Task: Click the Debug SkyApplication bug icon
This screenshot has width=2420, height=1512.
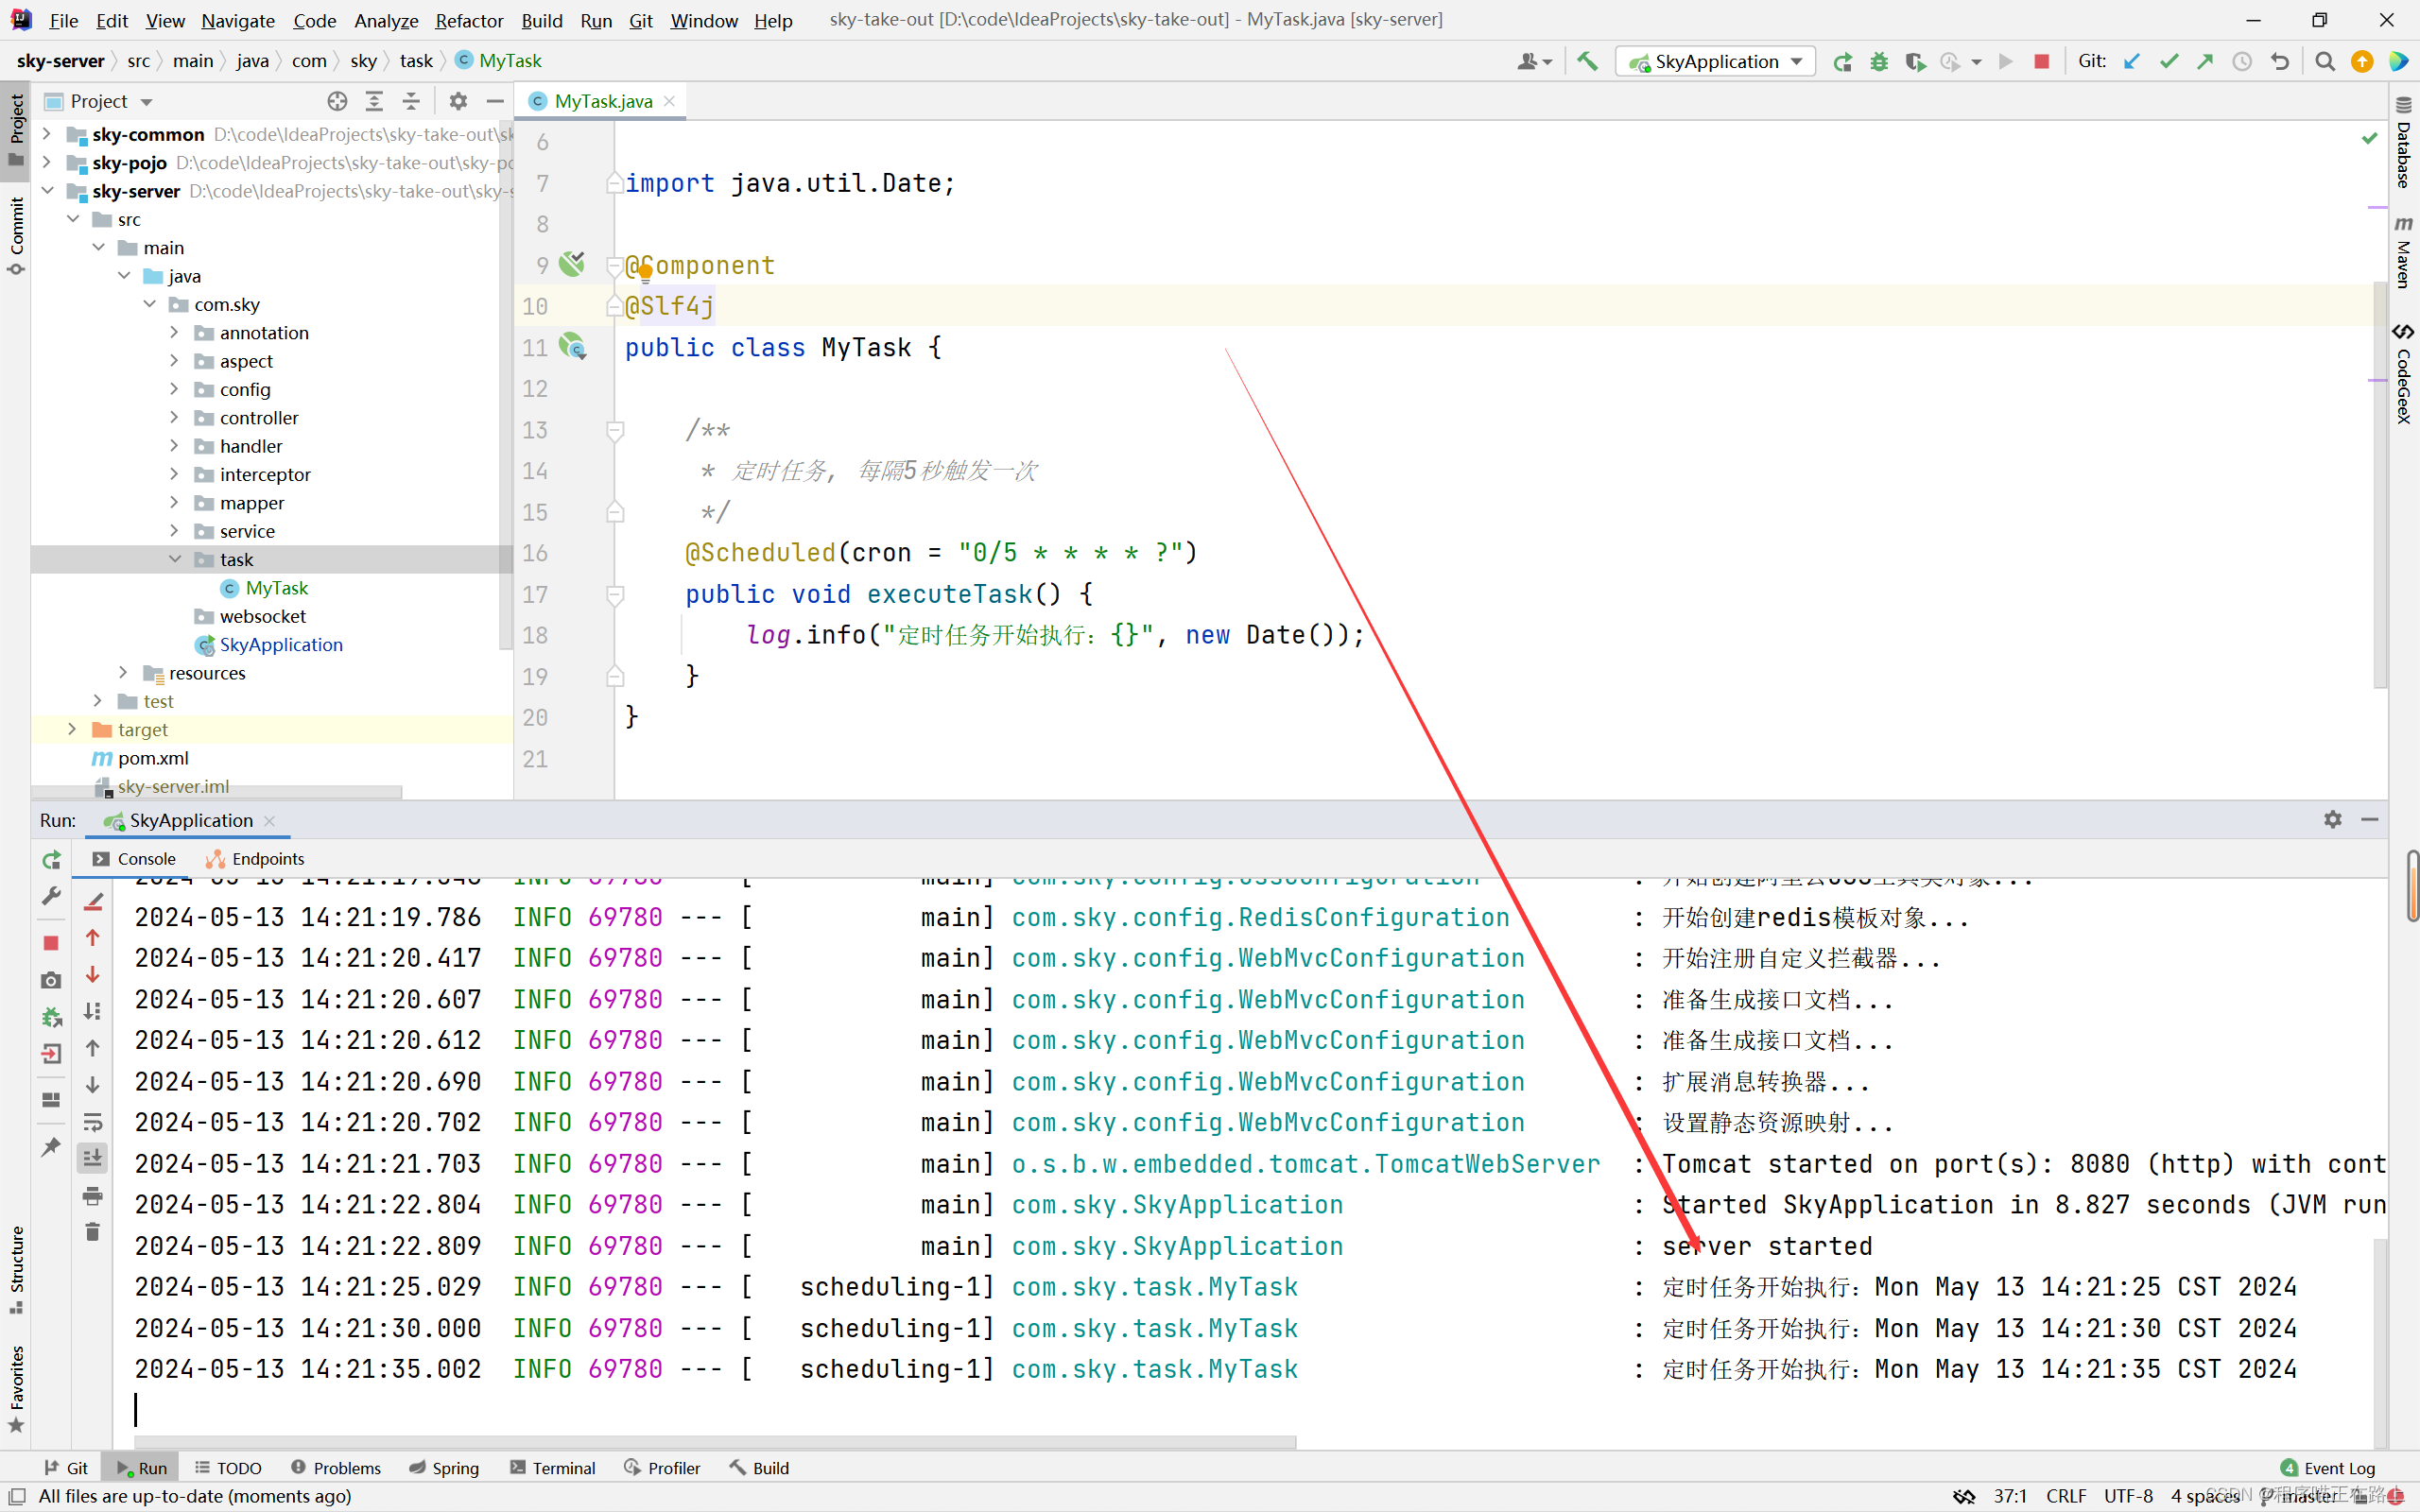Action: 1879,61
